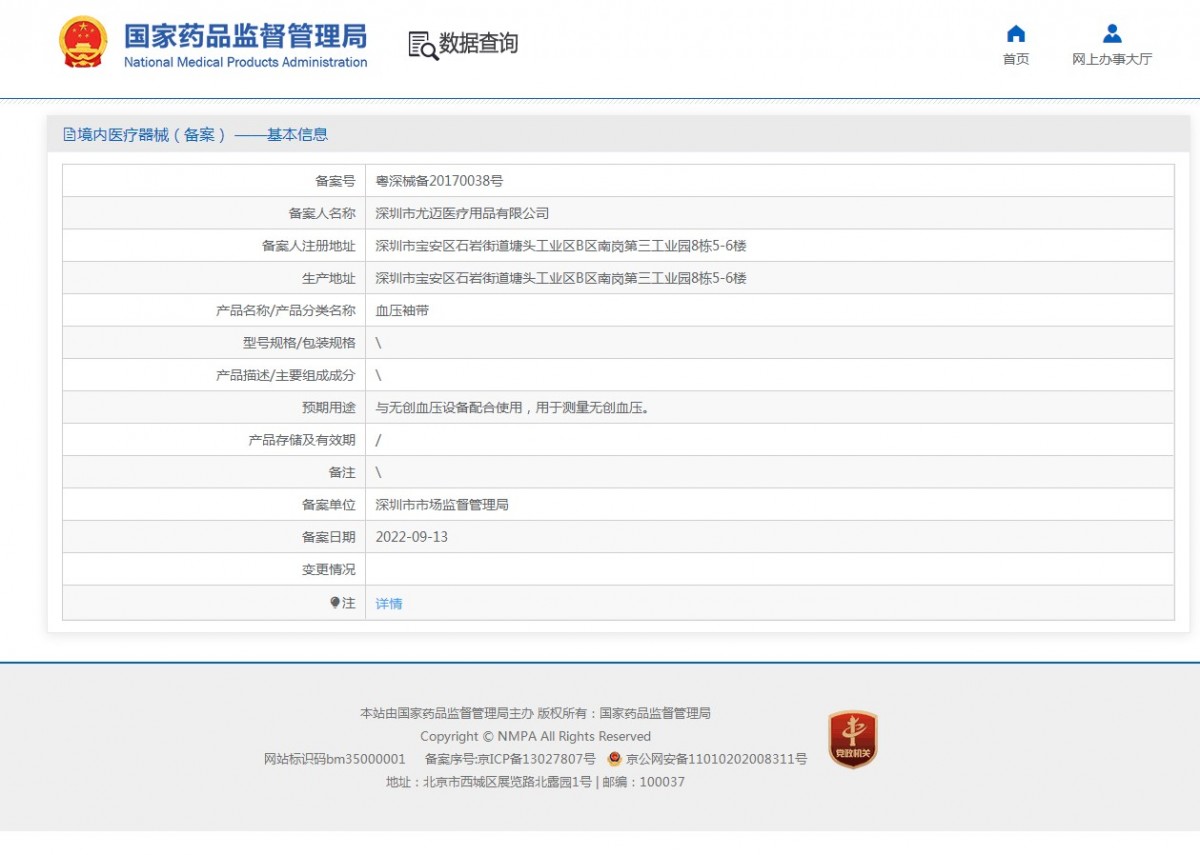Click the 生产地址 address value
1200x855 pixels.
pyautogui.click(x=561, y=278)
